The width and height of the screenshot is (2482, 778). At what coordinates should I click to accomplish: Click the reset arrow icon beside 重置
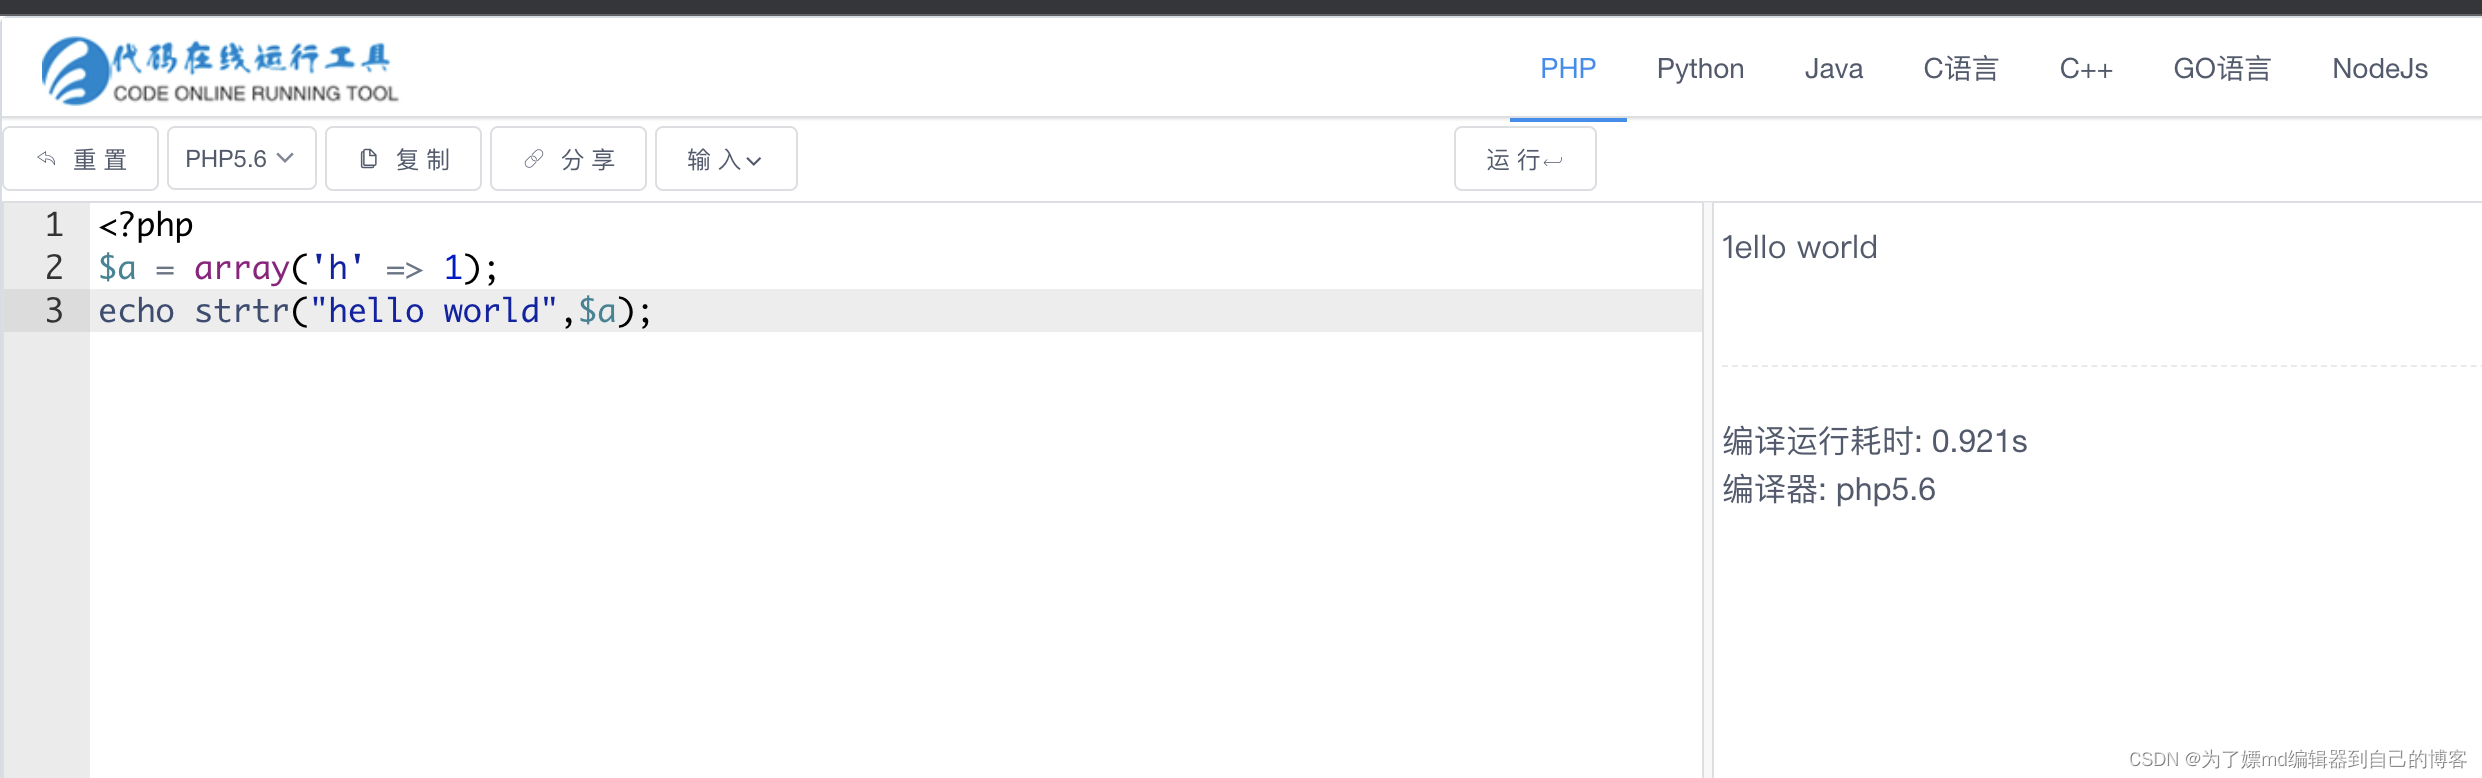coord(45,158)
